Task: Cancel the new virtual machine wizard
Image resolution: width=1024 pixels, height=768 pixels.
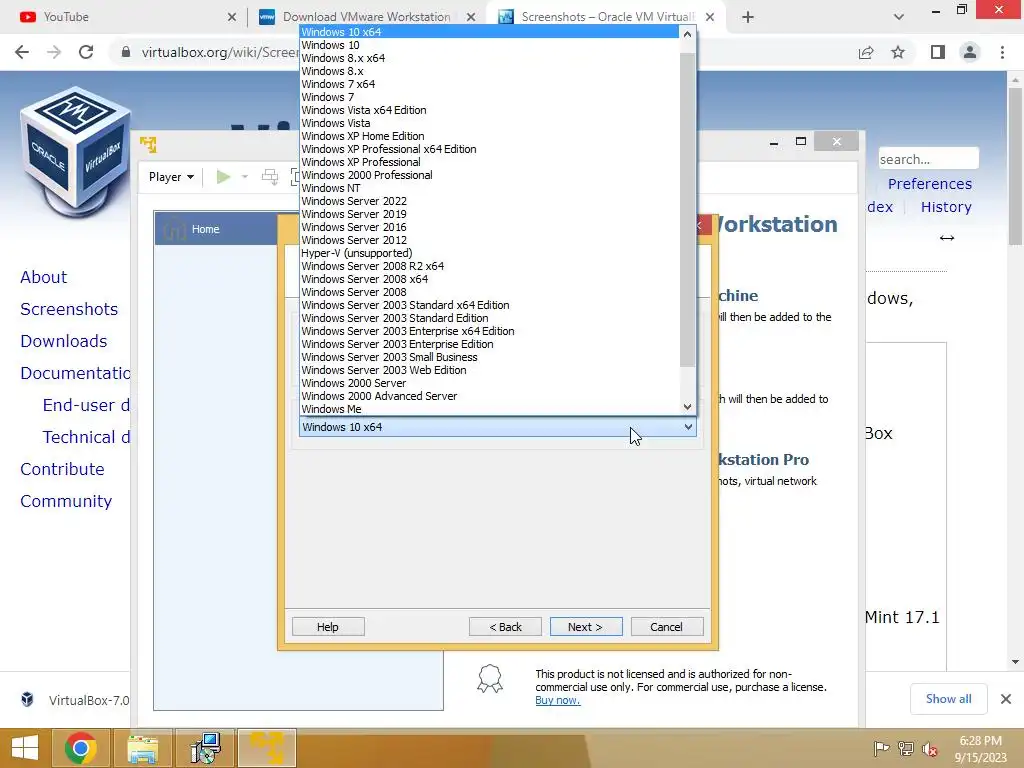Action: click(667, 627)
